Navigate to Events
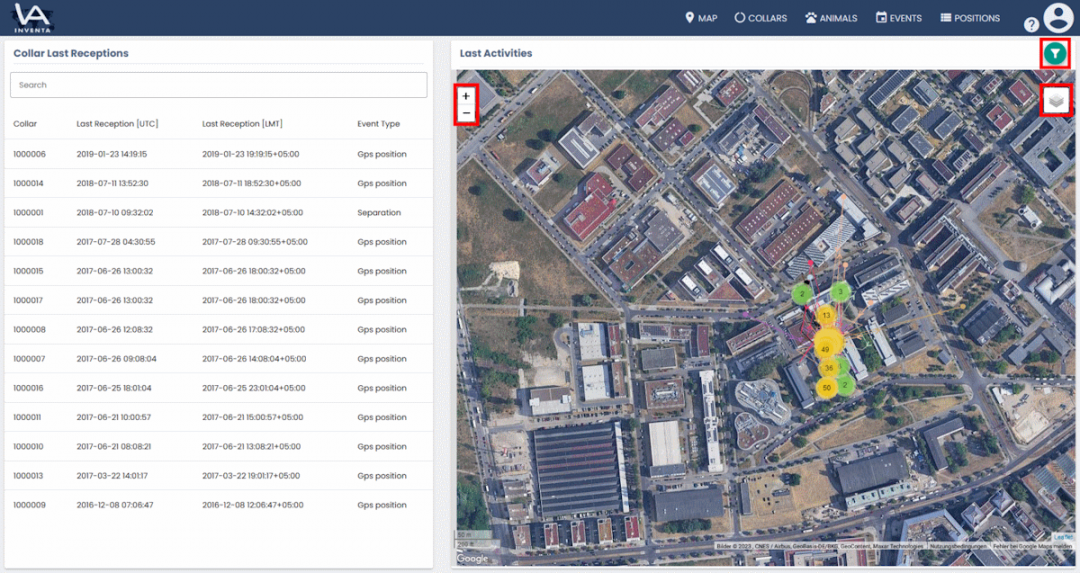The image size is (1080, 573). click(898, 18)
